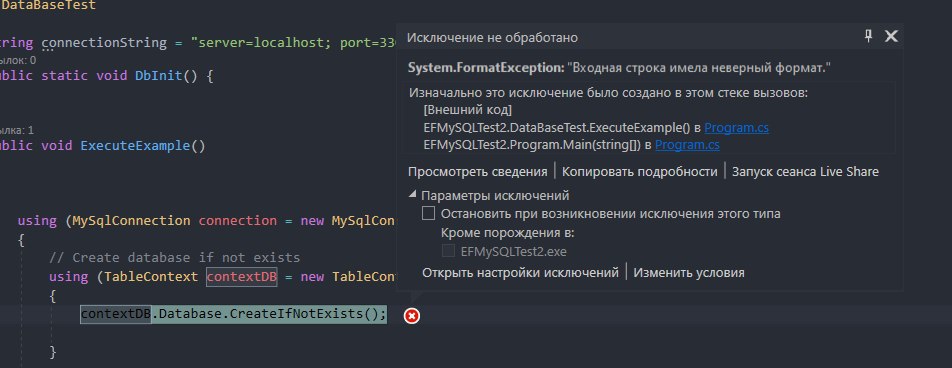
Task: Click the connectionString variable name
Action: pyautogui.click(x=104, y=43)
